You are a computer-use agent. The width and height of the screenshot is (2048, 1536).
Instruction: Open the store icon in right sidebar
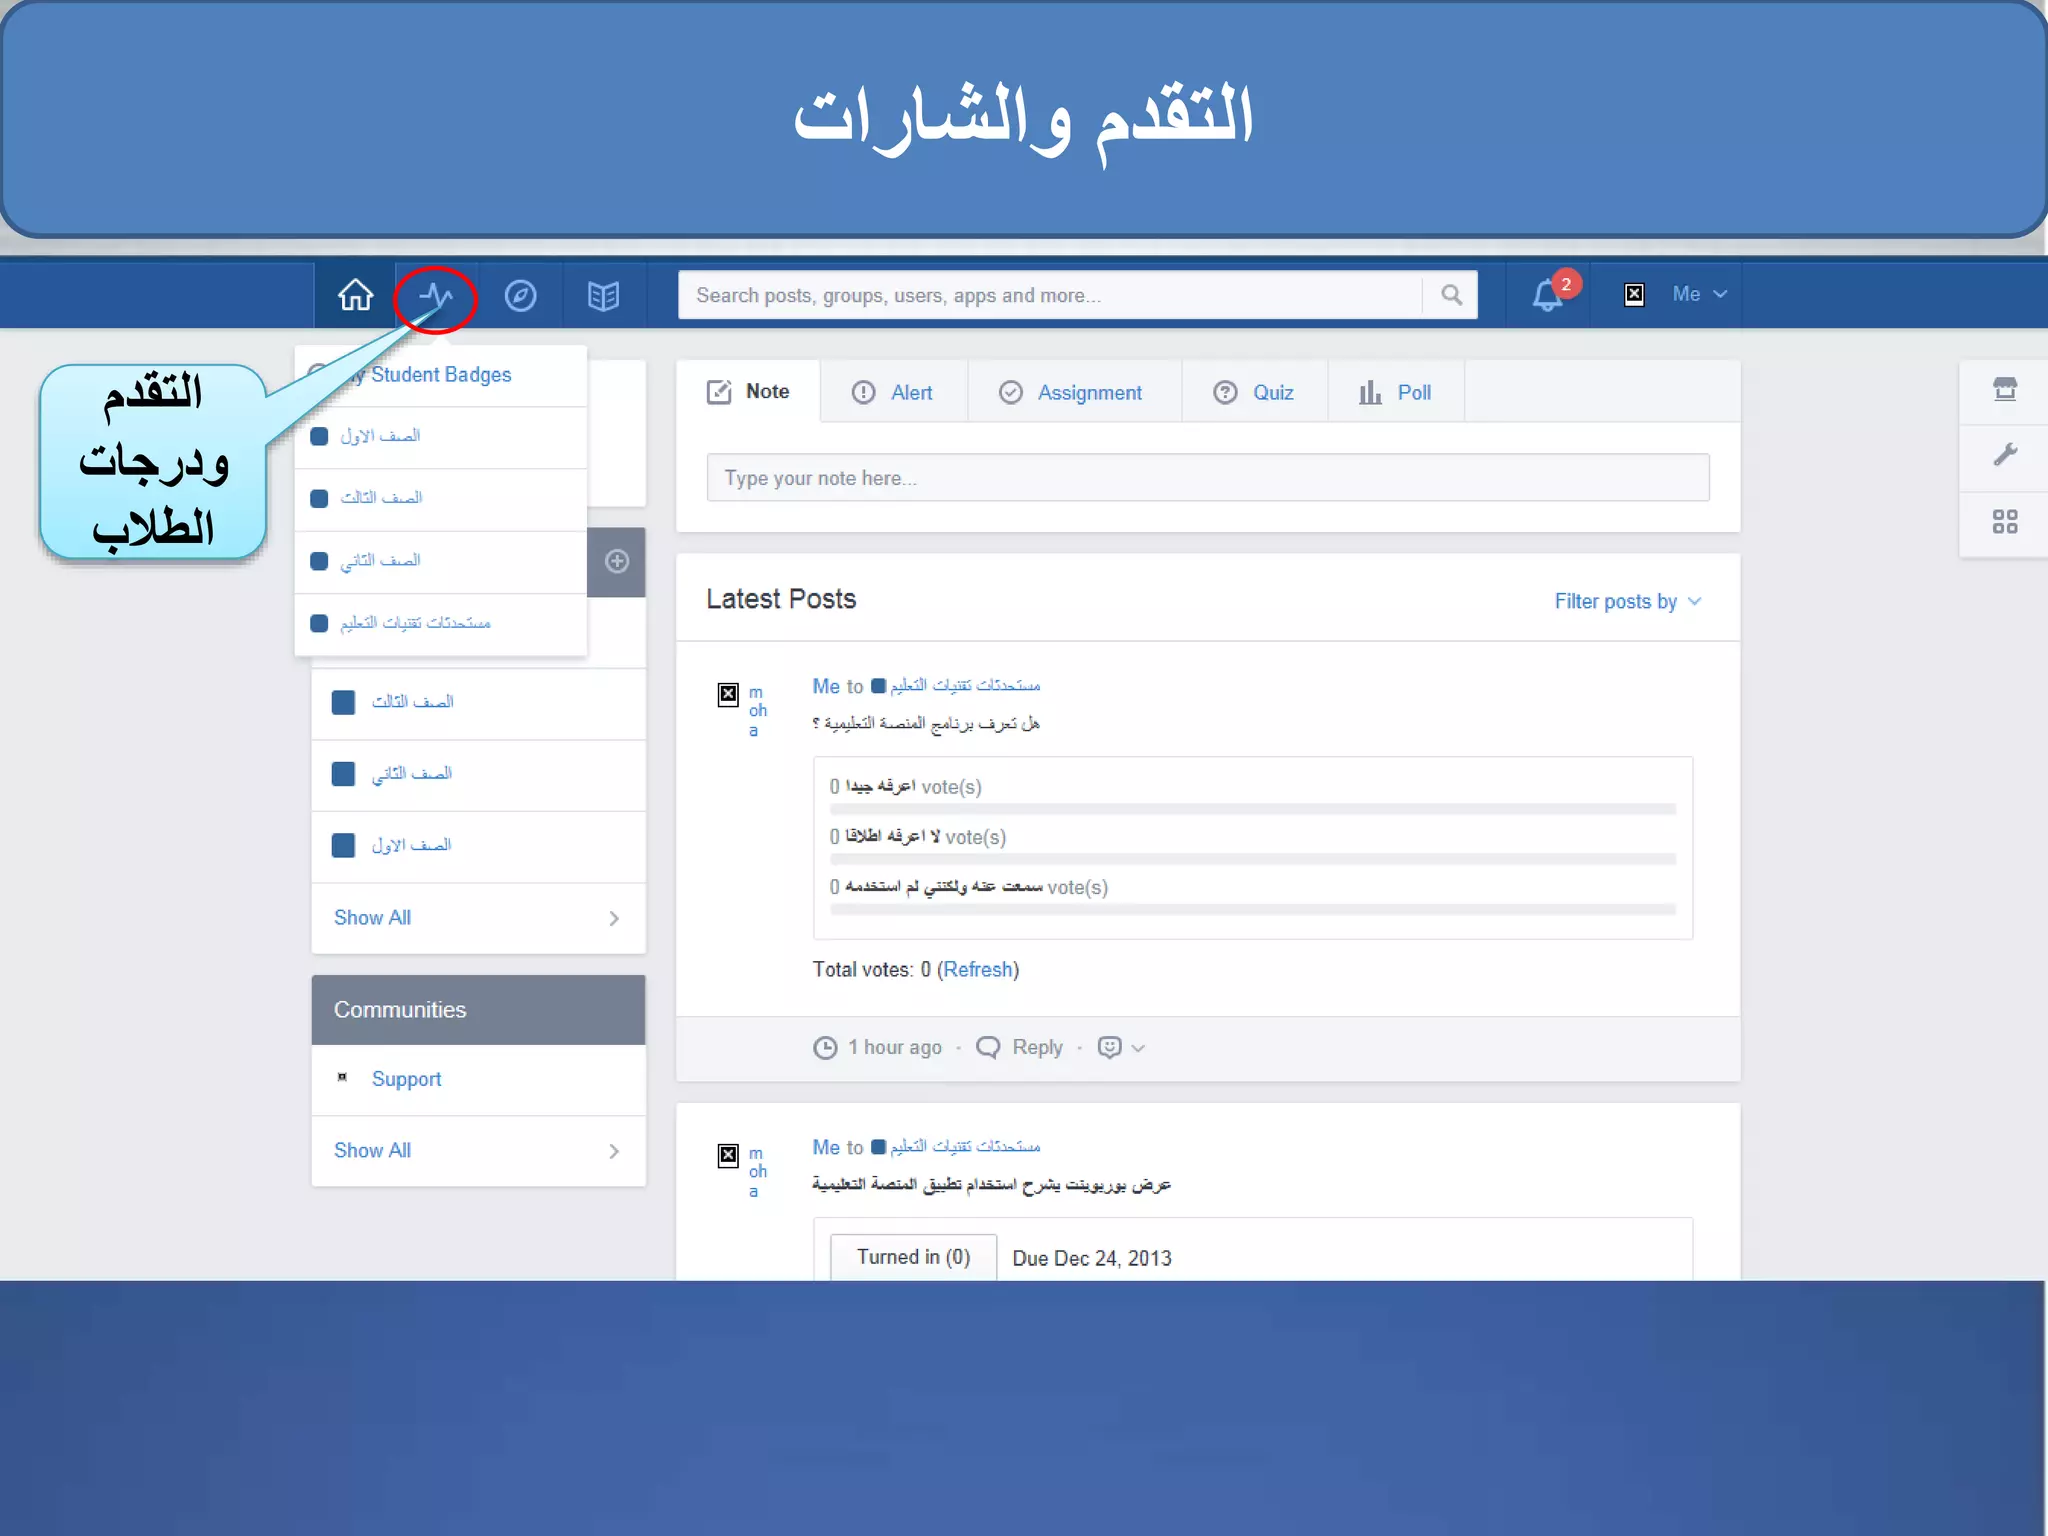pos(2004,389)
